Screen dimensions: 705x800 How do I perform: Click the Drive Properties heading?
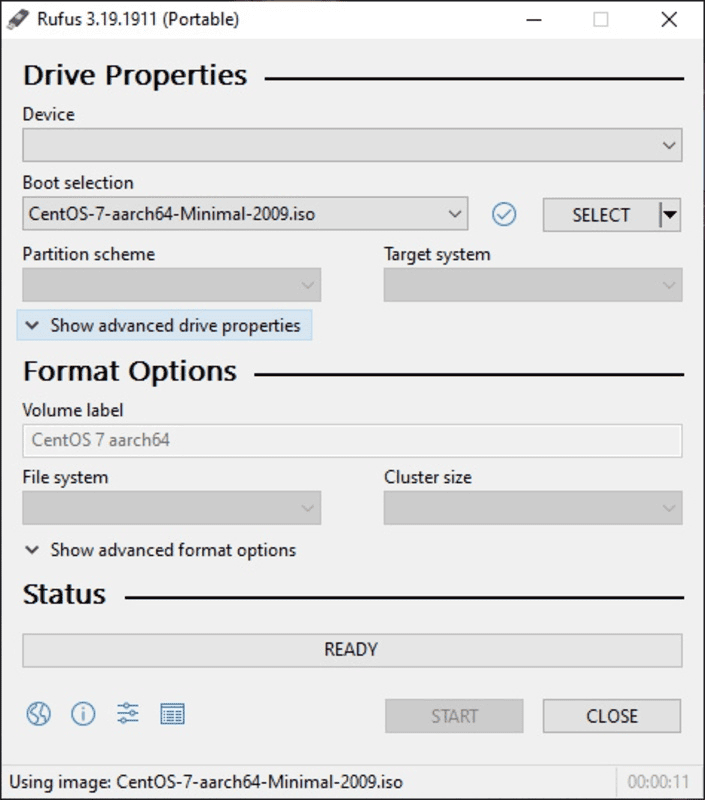pyautogui.click(x=135, y=76)
